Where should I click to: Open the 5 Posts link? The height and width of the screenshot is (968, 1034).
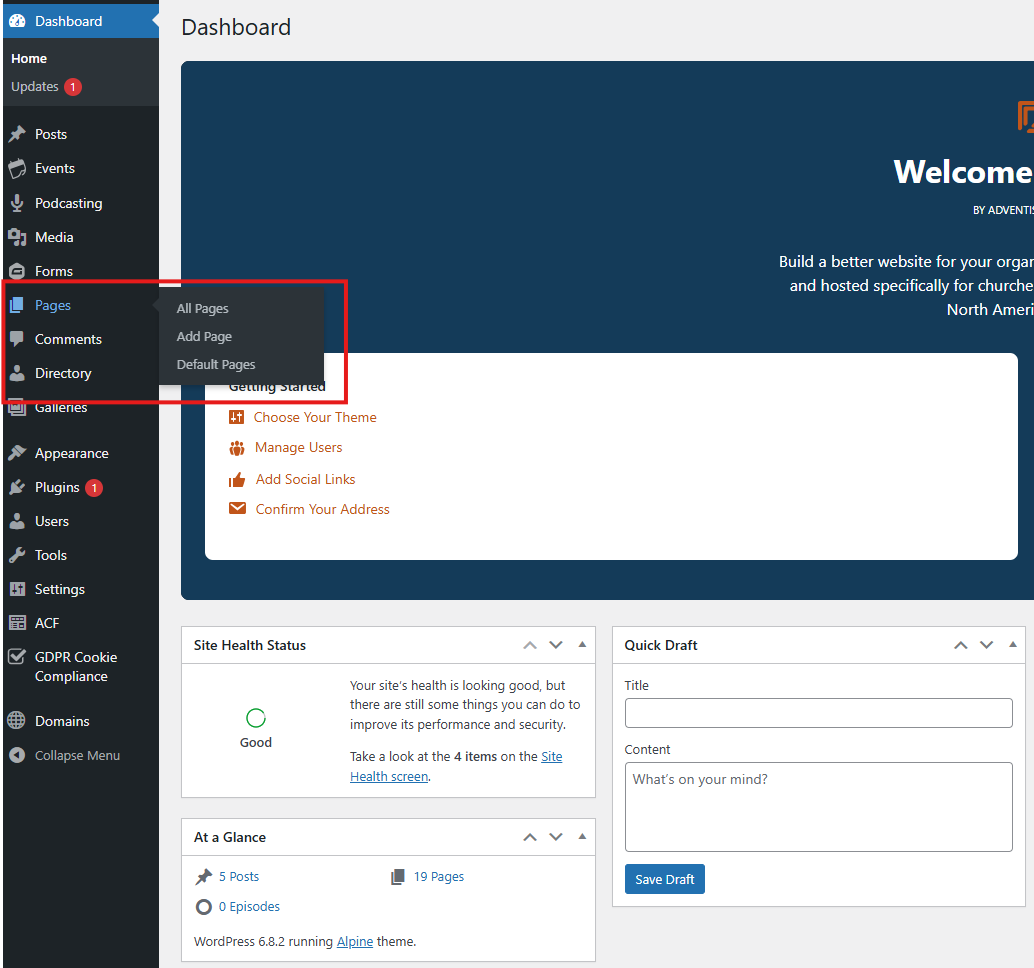click(x=239, y=876)
